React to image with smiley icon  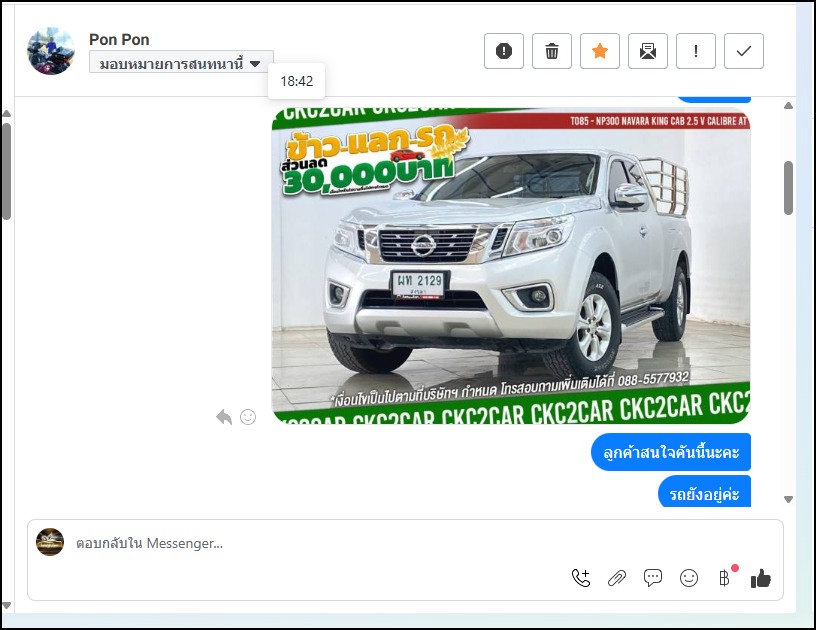click(248, 417)
